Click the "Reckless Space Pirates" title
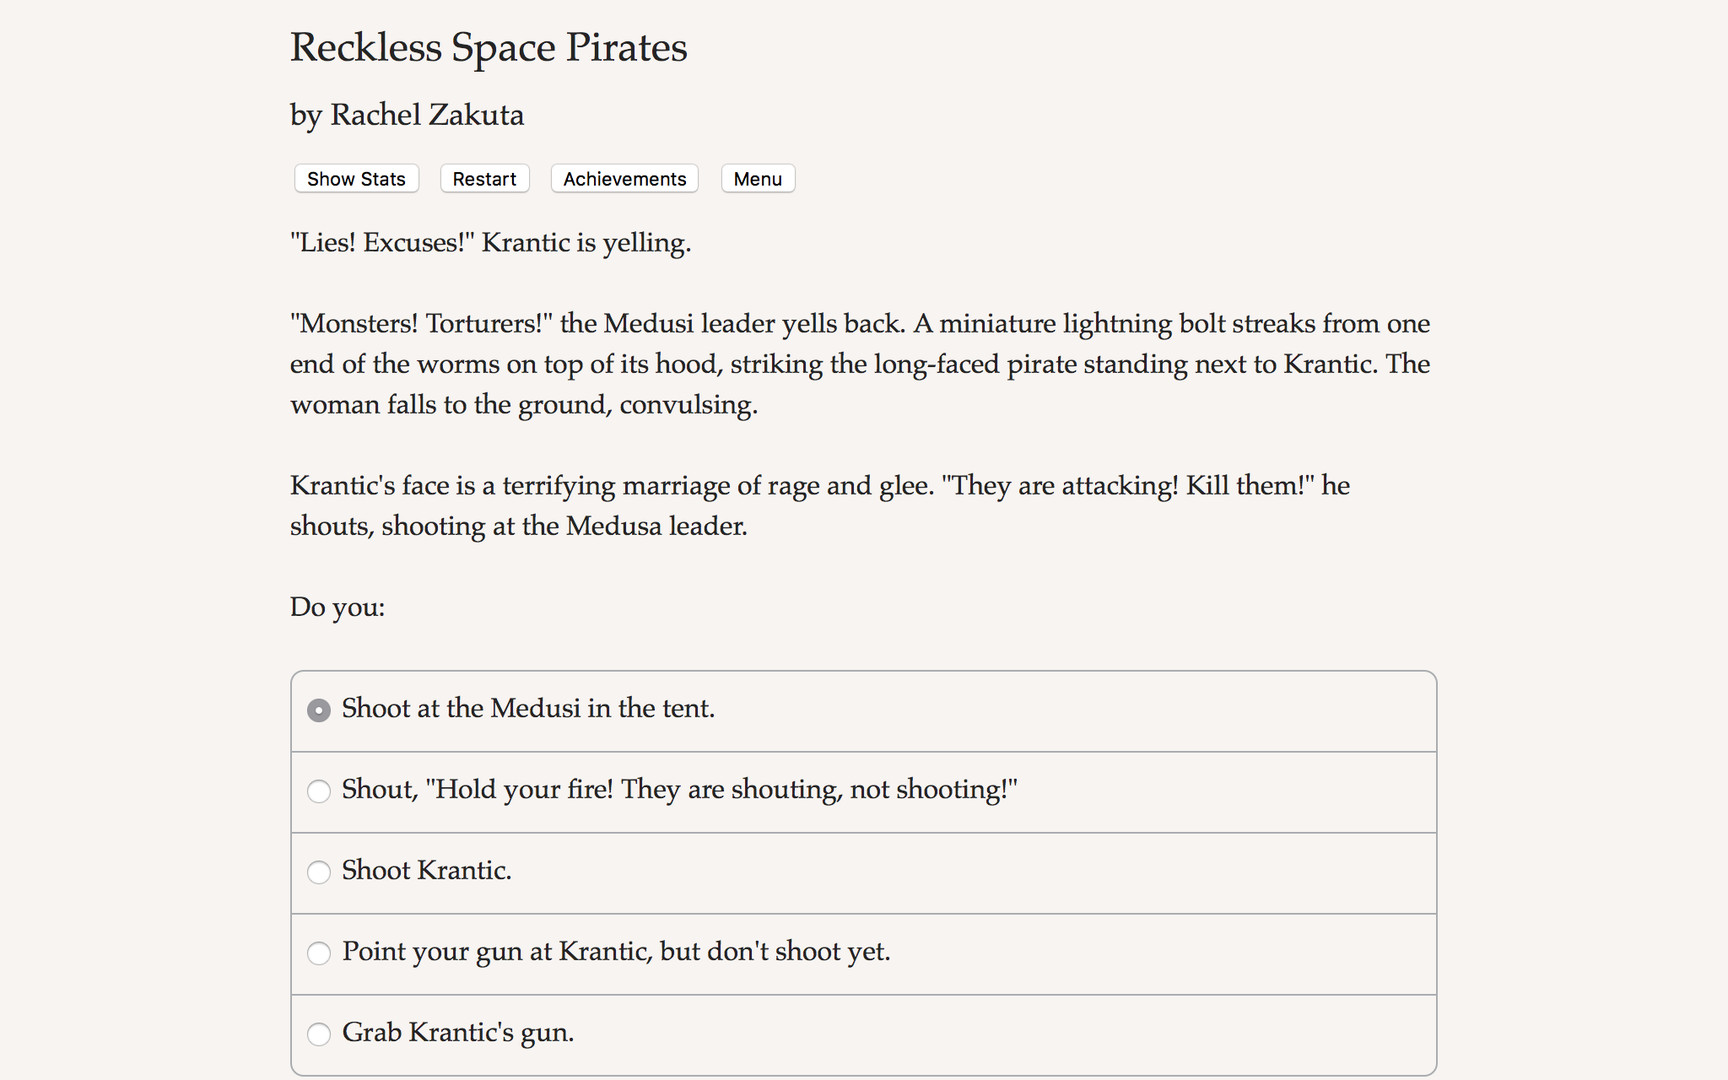Viewport: 1728px width, 1080px height. [488, 46]
